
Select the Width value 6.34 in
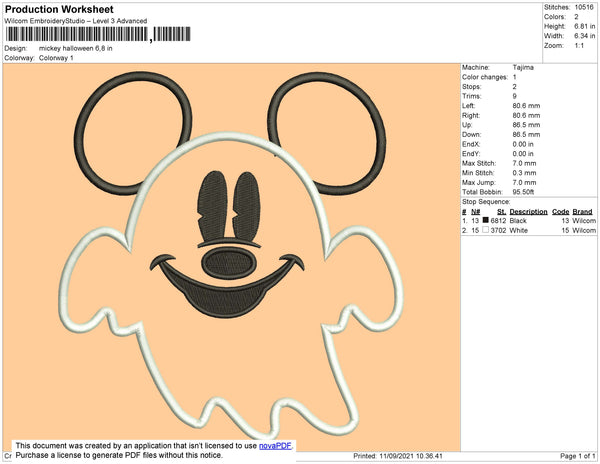coord(585,36)
